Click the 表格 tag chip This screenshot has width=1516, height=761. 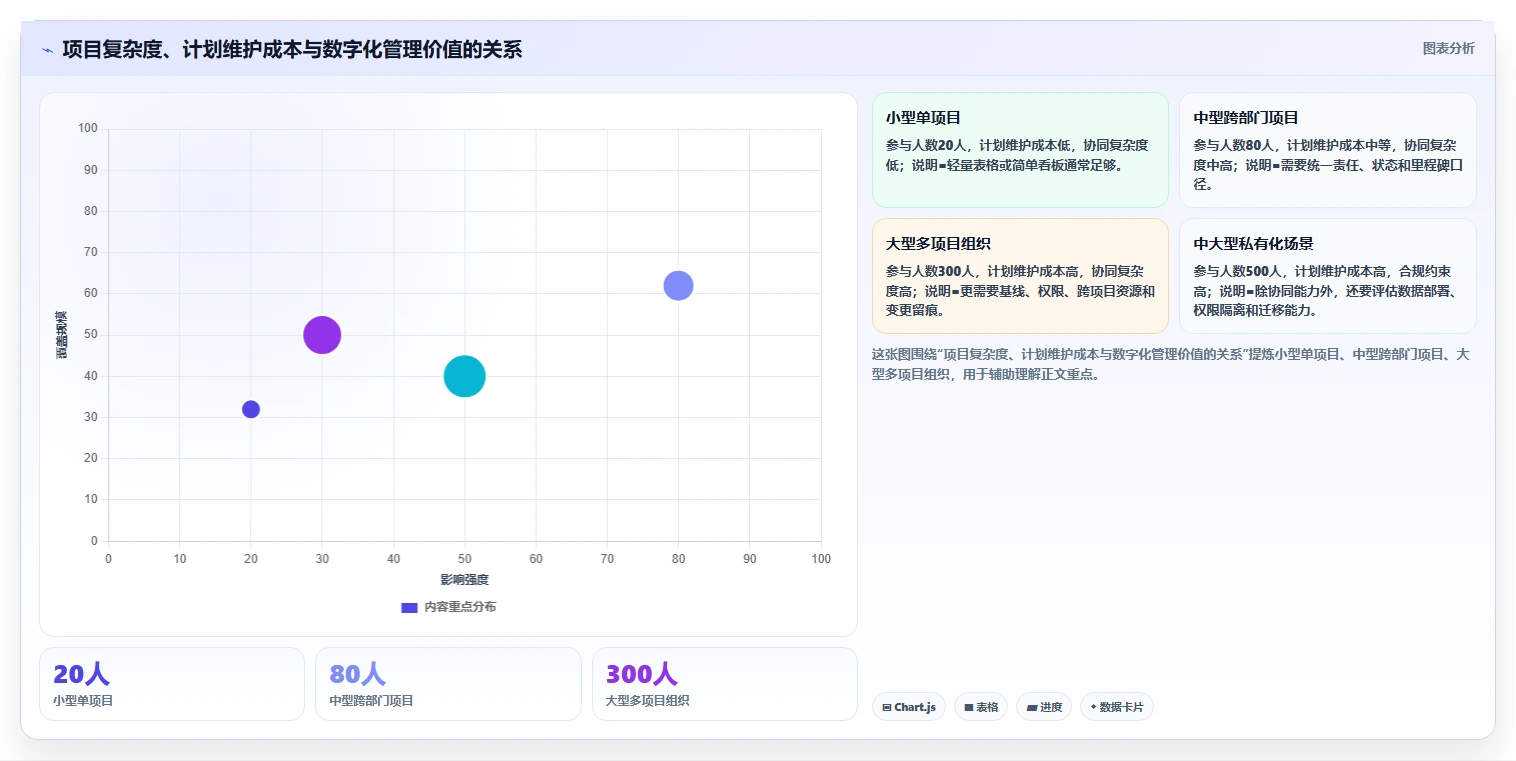981,707
